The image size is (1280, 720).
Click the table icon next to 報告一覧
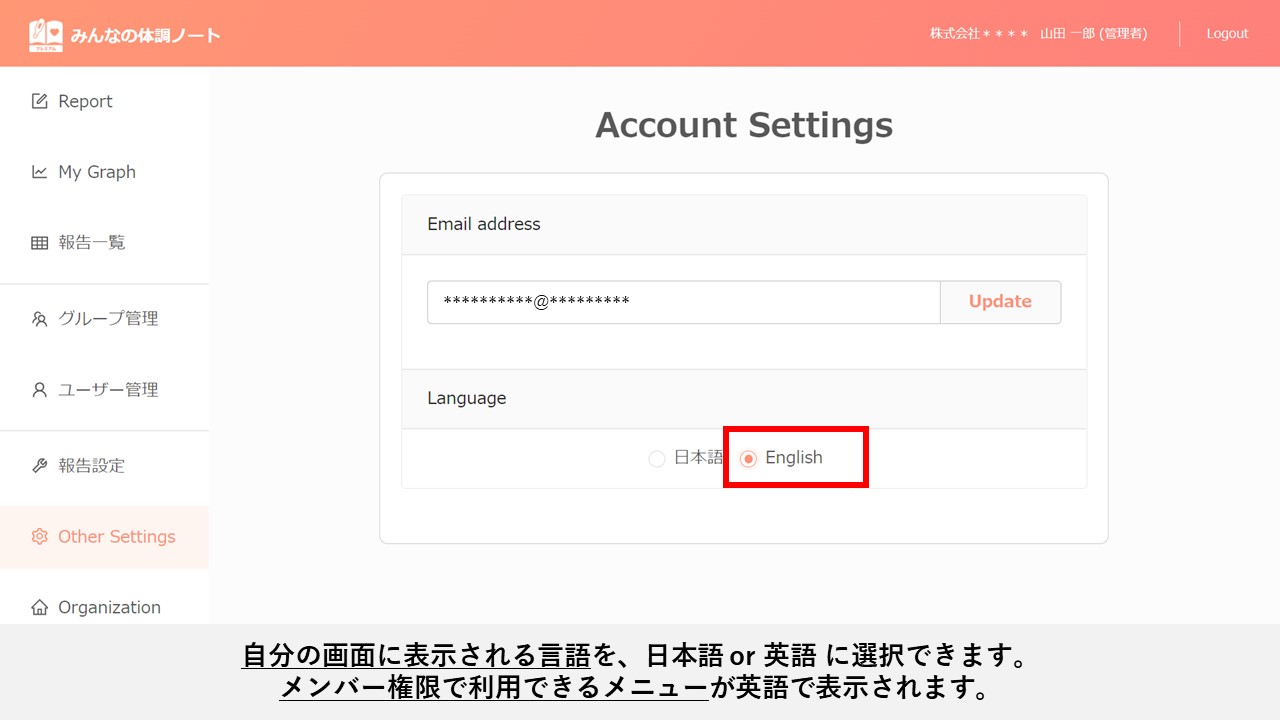[x=40, y=243]
